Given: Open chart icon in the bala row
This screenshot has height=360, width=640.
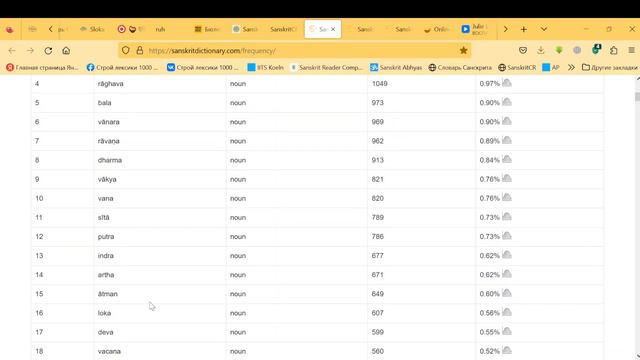Looking at the screenshot, I should pos(507,102).
